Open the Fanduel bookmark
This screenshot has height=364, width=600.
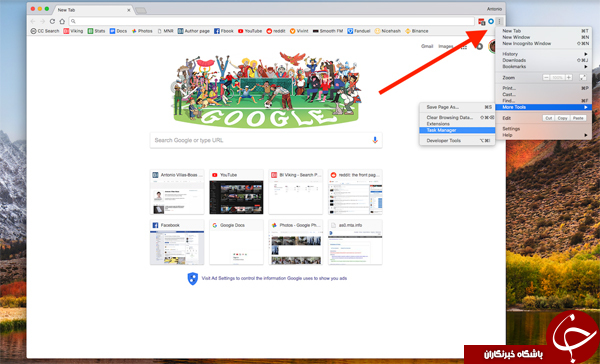coord(359,31)
